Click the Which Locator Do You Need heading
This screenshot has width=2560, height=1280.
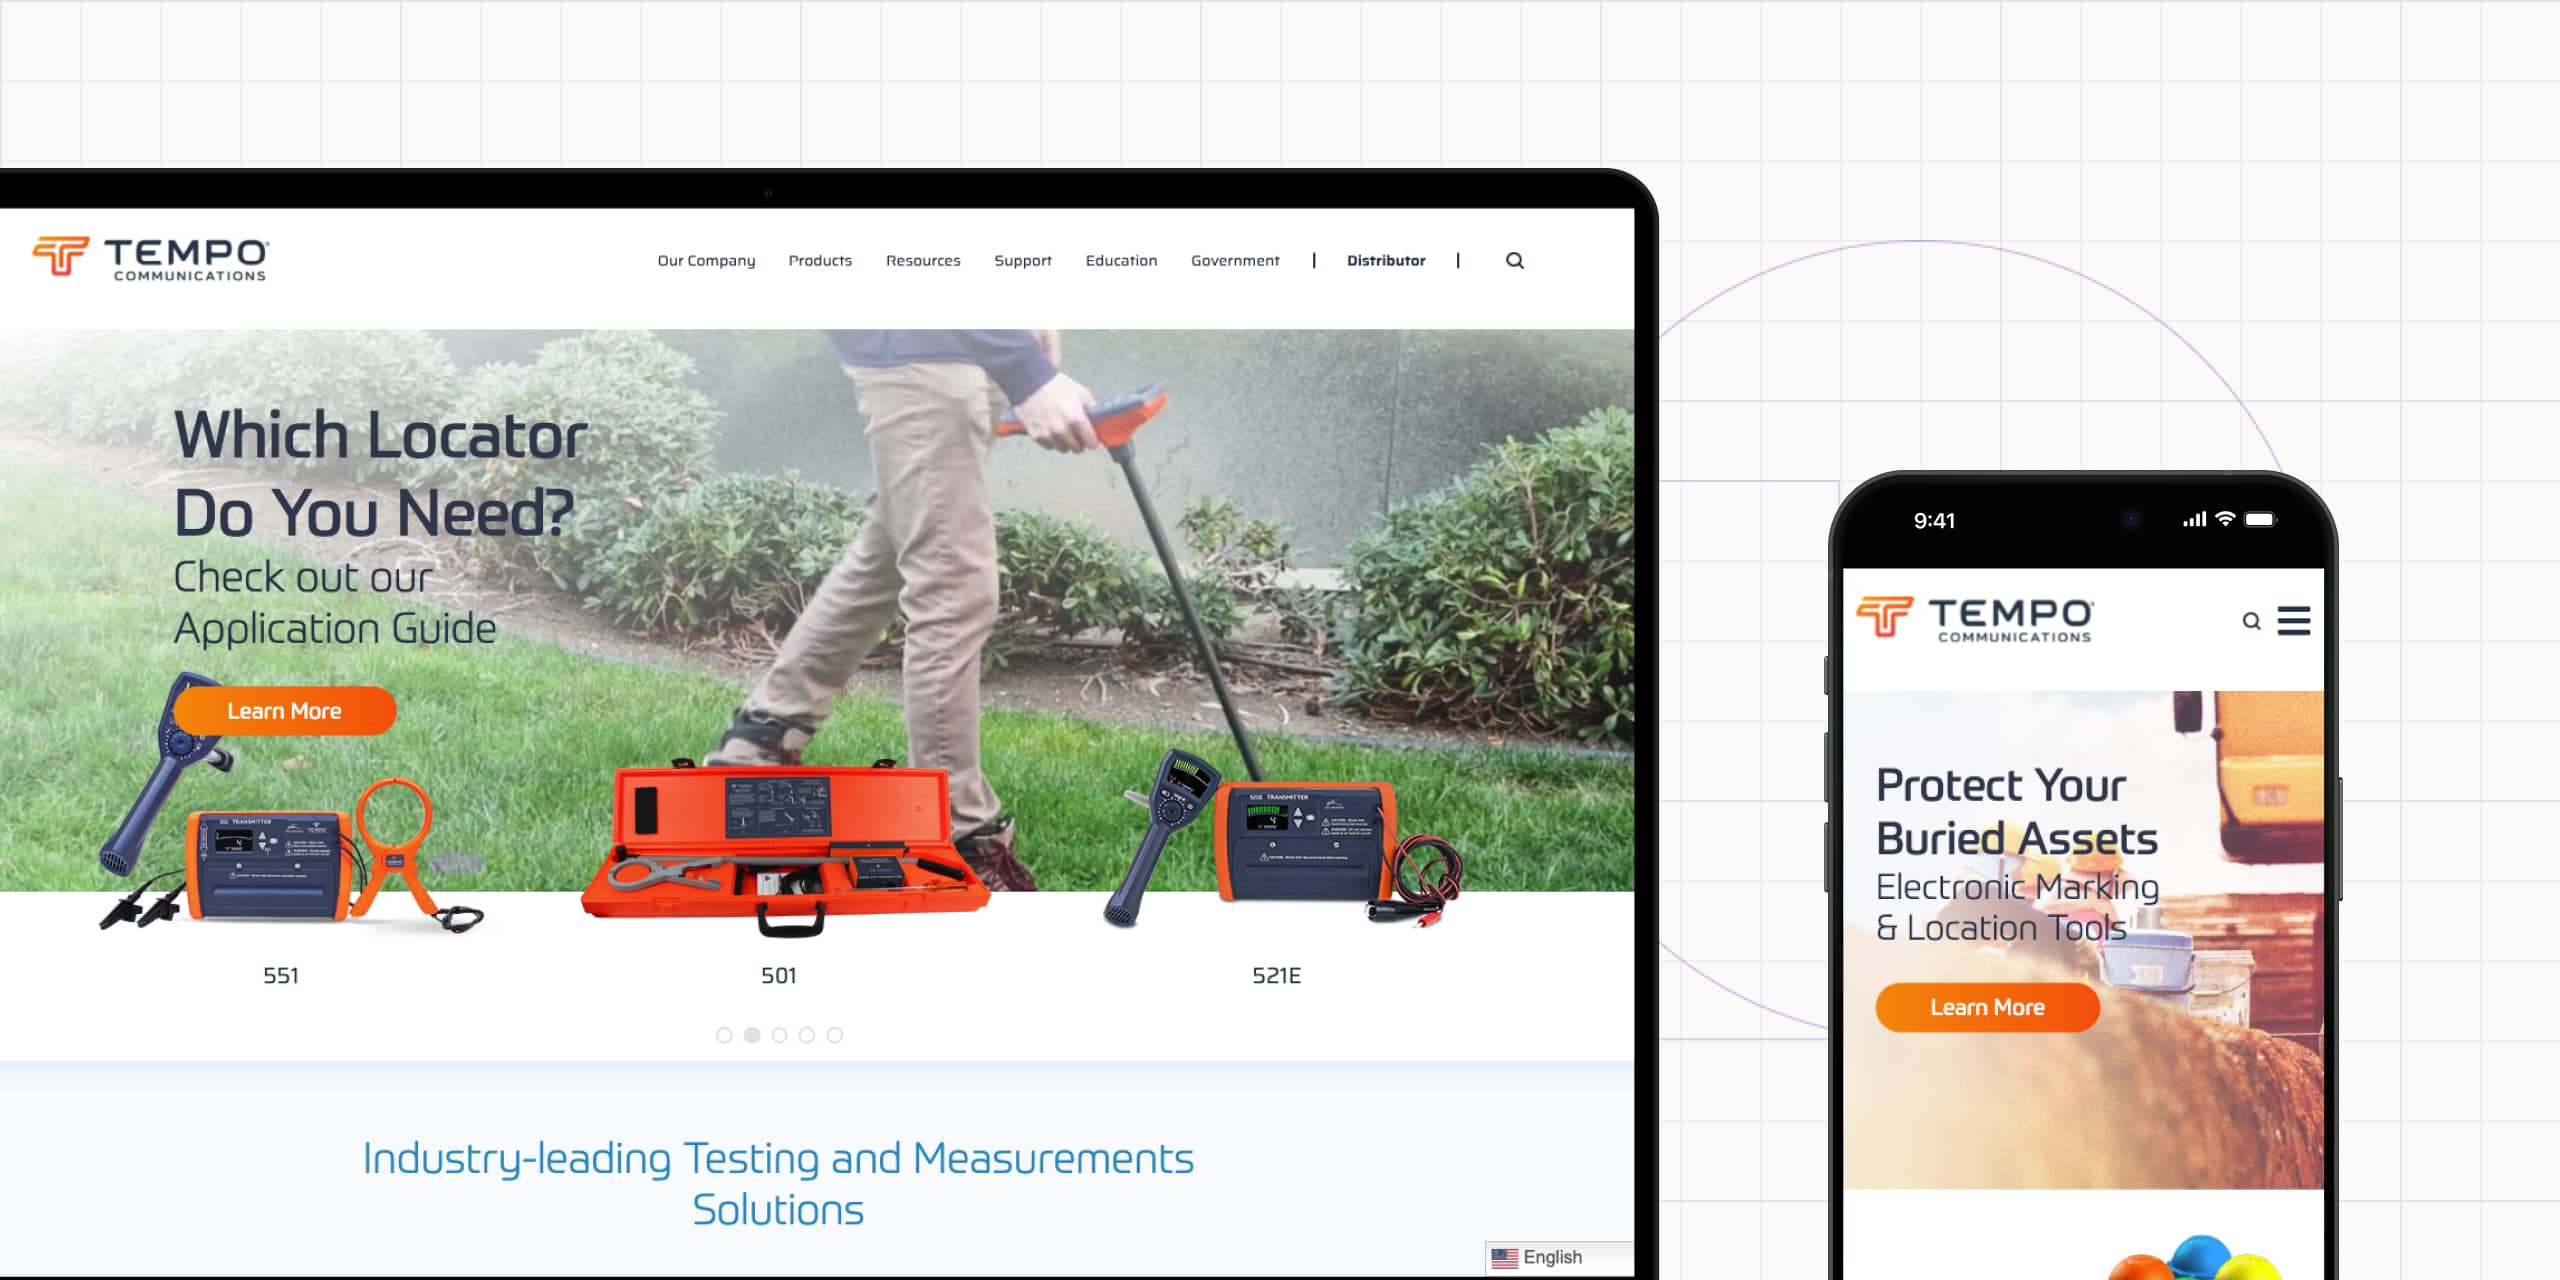click(380, 473)
